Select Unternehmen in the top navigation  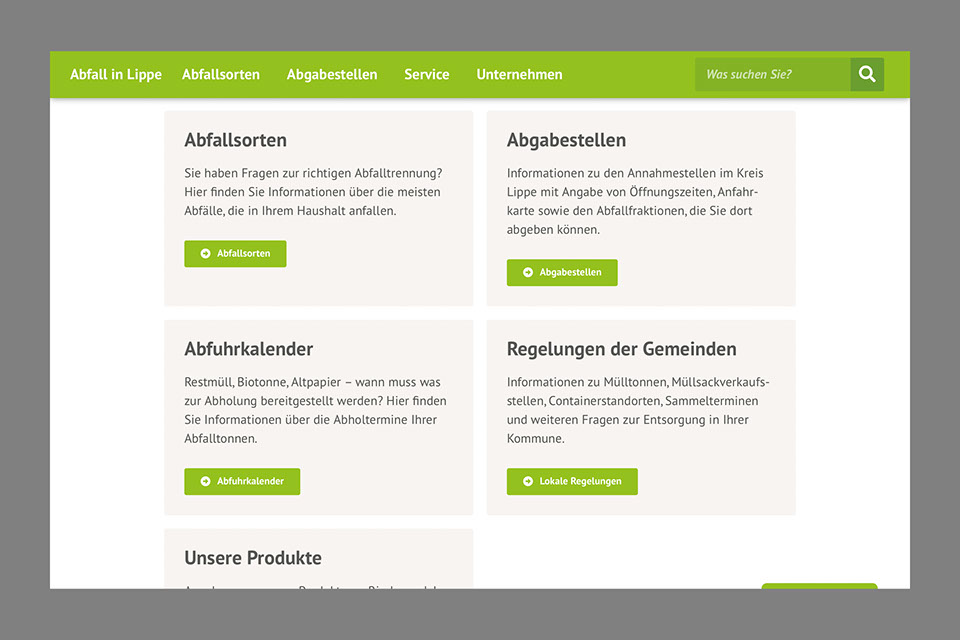click(x=519, y=74)
